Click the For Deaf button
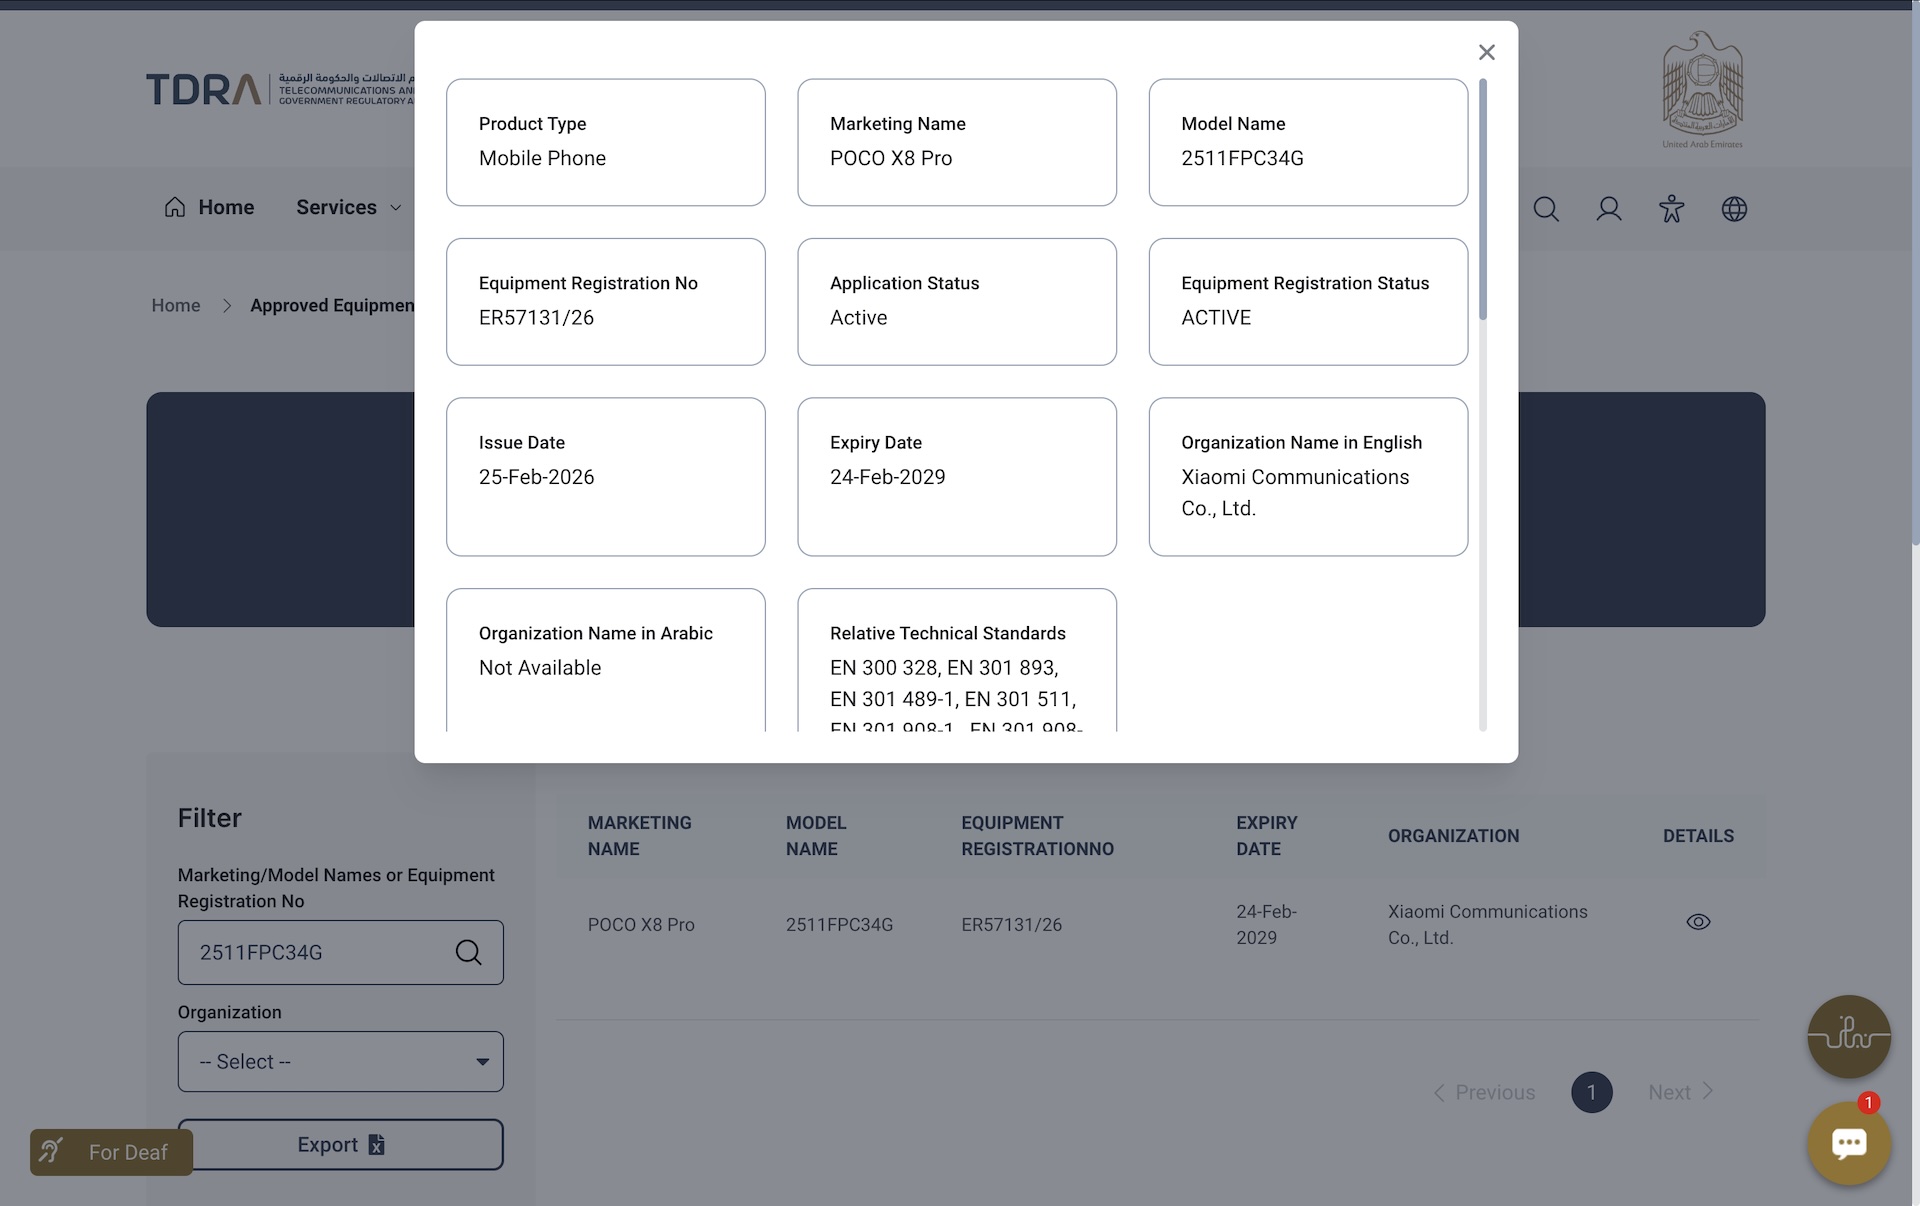This screenshot has height=1206, width=1920. coord(111,1152)
